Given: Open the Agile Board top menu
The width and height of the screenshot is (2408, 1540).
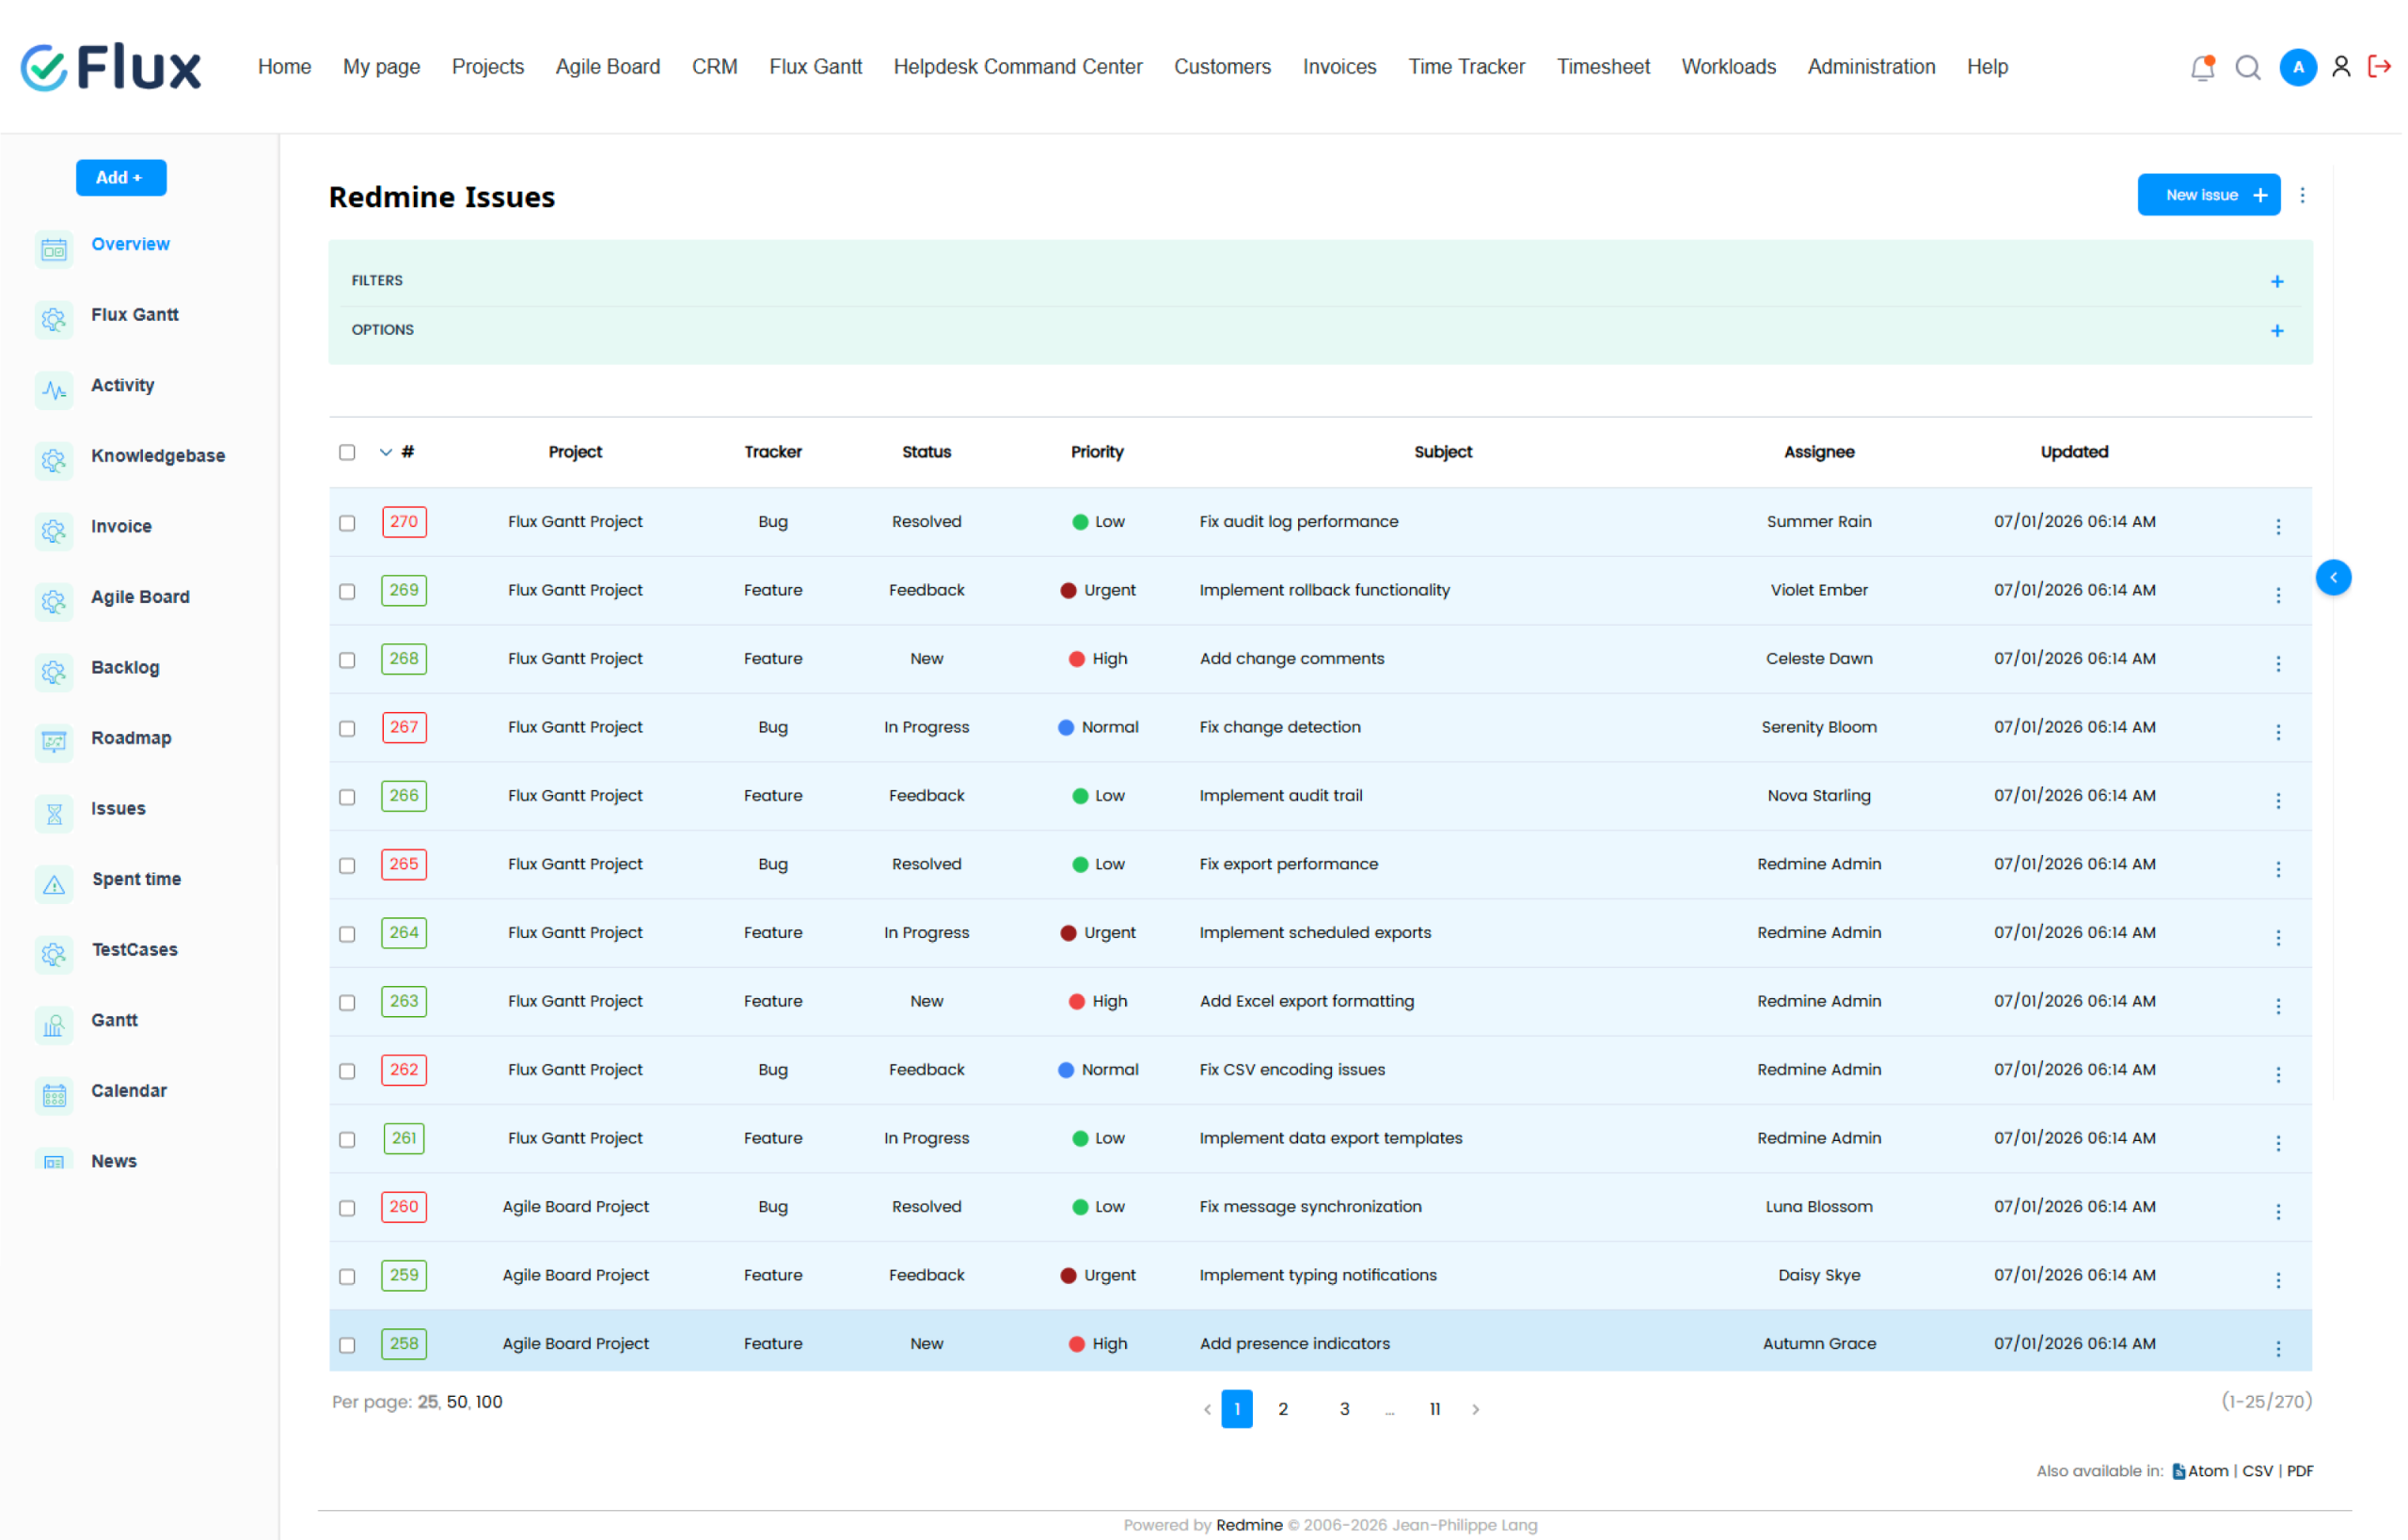Looking at the screenshot, I should coord(608,67).
